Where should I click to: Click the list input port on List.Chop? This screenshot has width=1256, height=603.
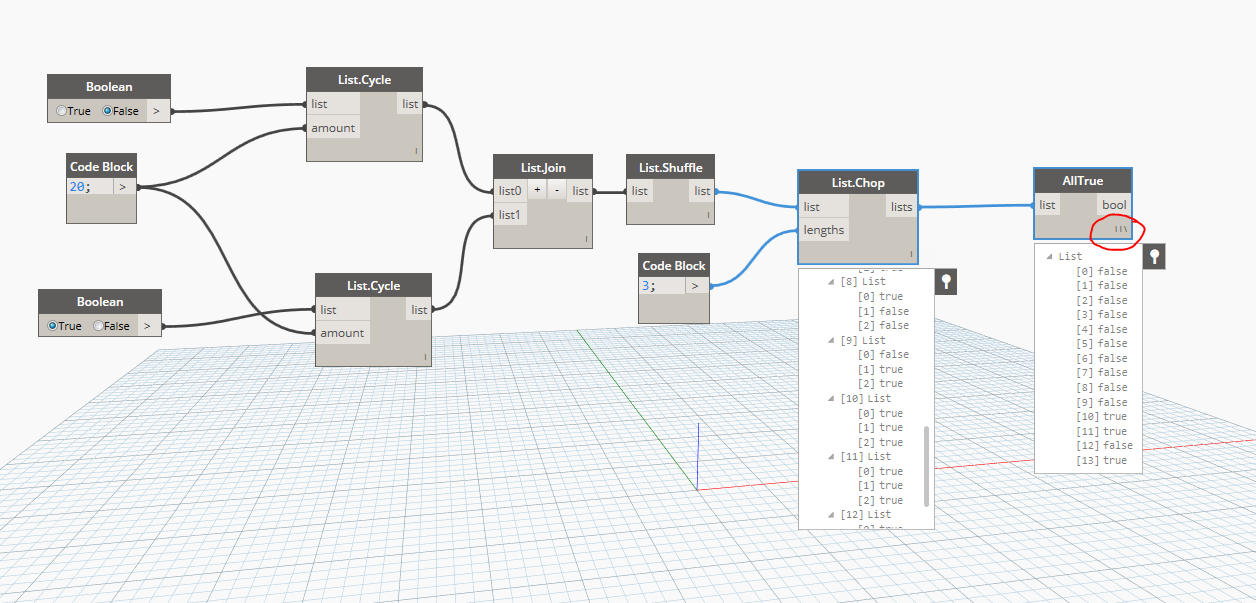(x=823, y=207)
